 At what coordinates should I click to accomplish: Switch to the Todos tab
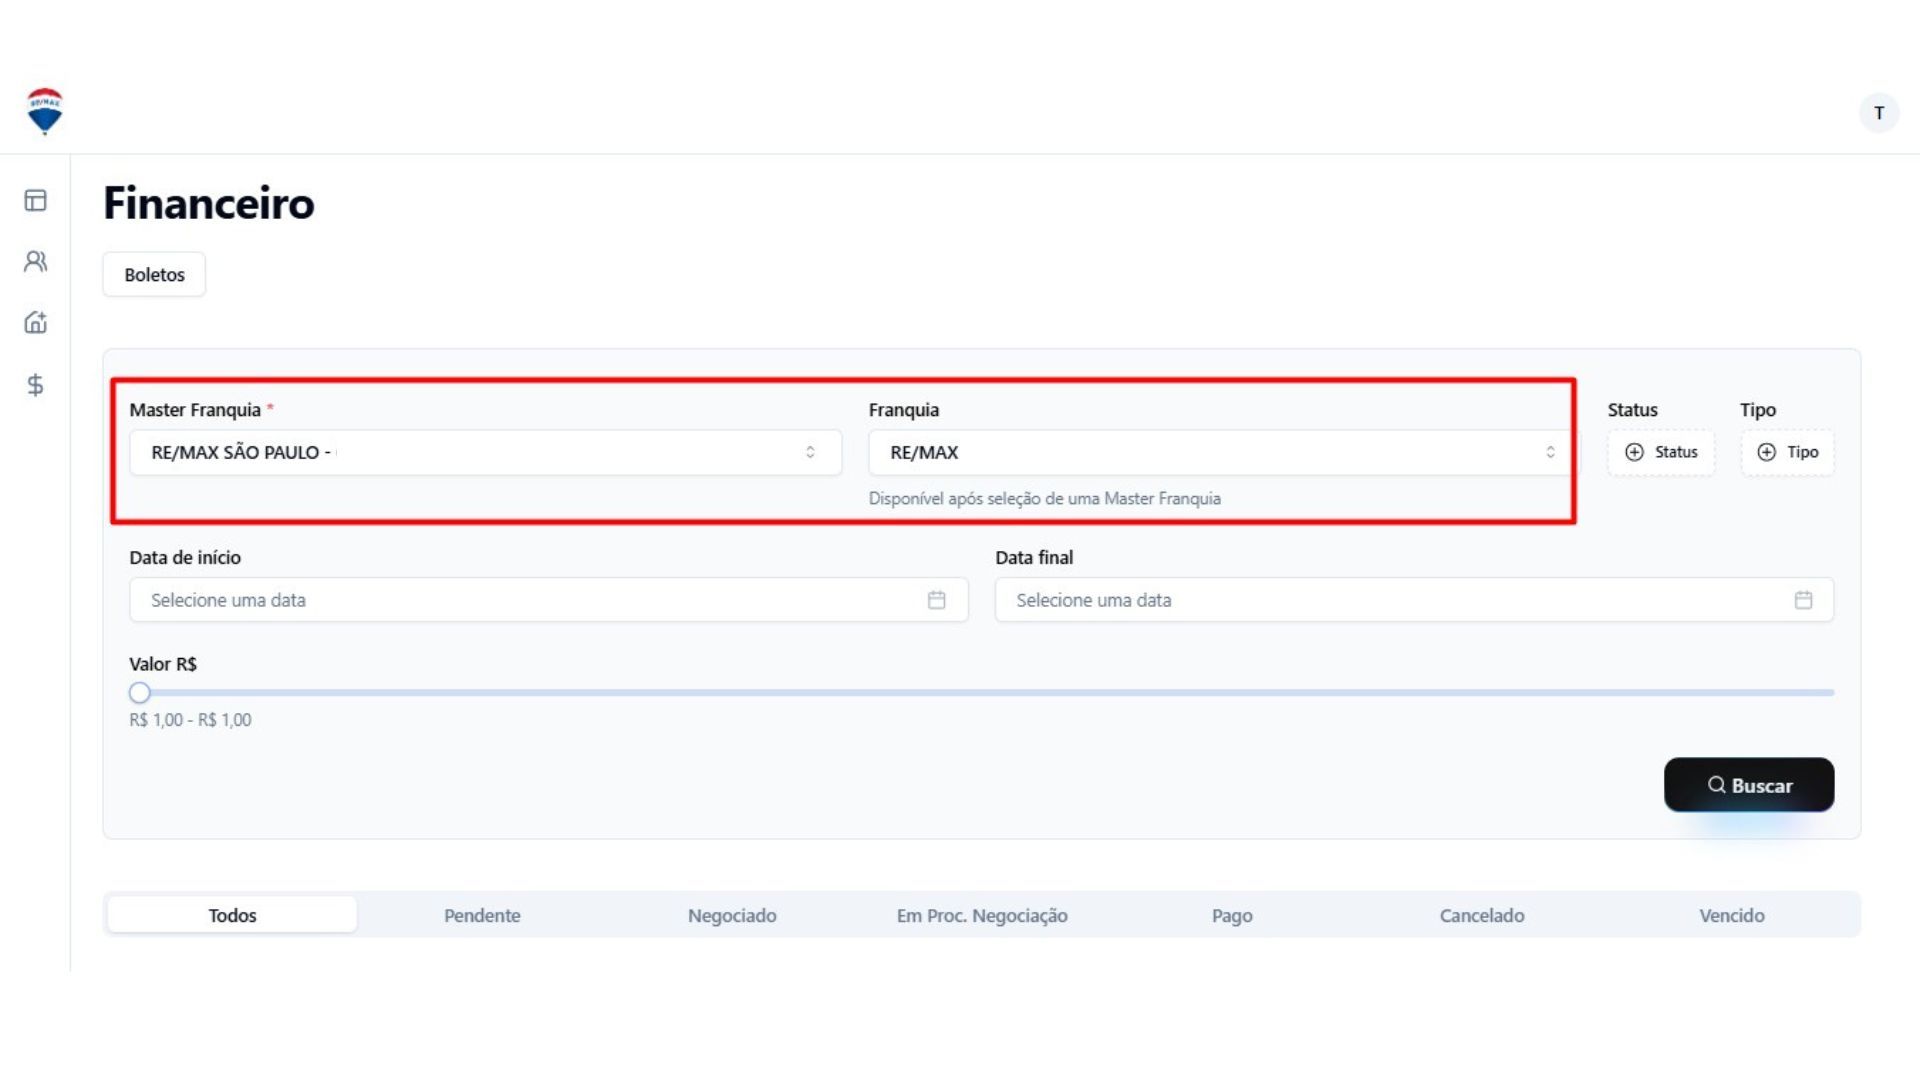point(232,915)
